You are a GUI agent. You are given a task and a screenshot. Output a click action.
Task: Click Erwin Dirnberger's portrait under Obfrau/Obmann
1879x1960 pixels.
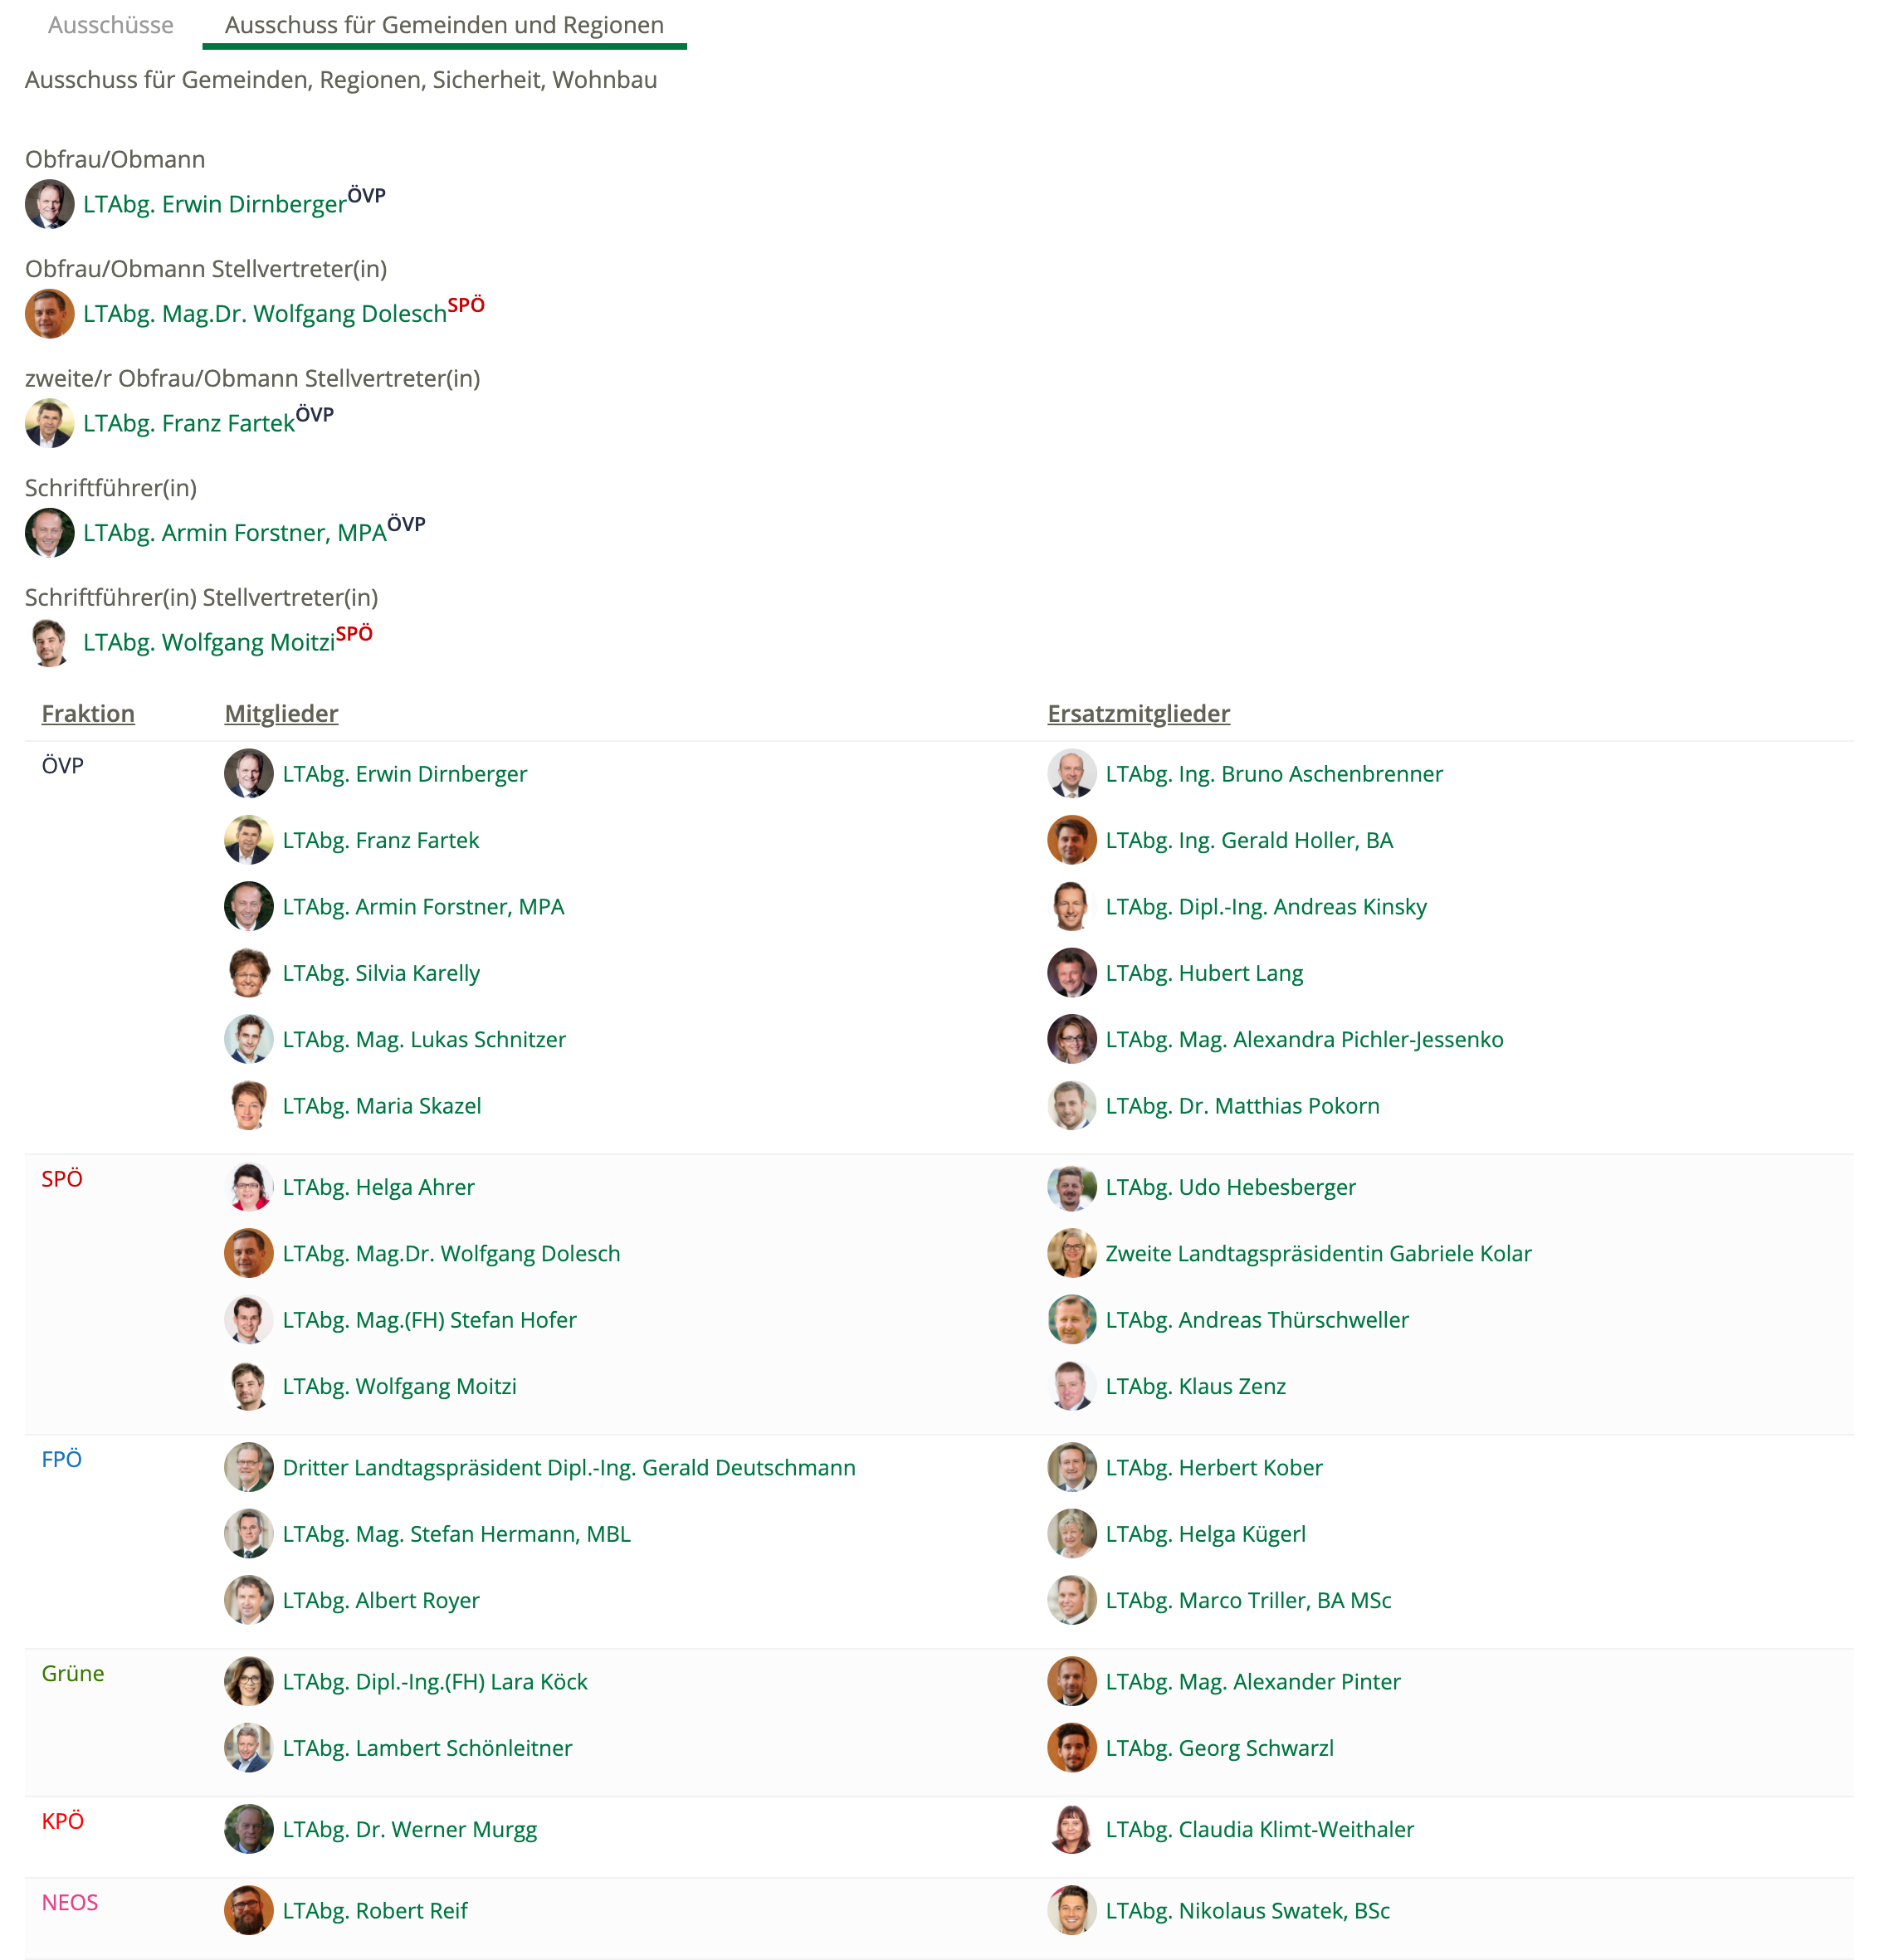click(x=49, y=204)
